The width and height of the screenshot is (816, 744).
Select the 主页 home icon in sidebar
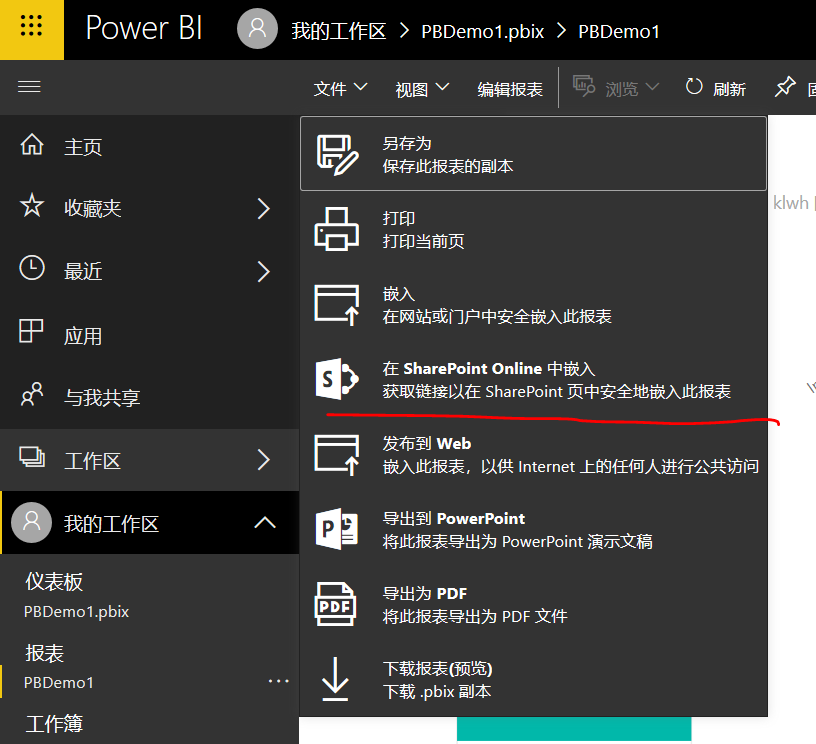click(29, 144)
